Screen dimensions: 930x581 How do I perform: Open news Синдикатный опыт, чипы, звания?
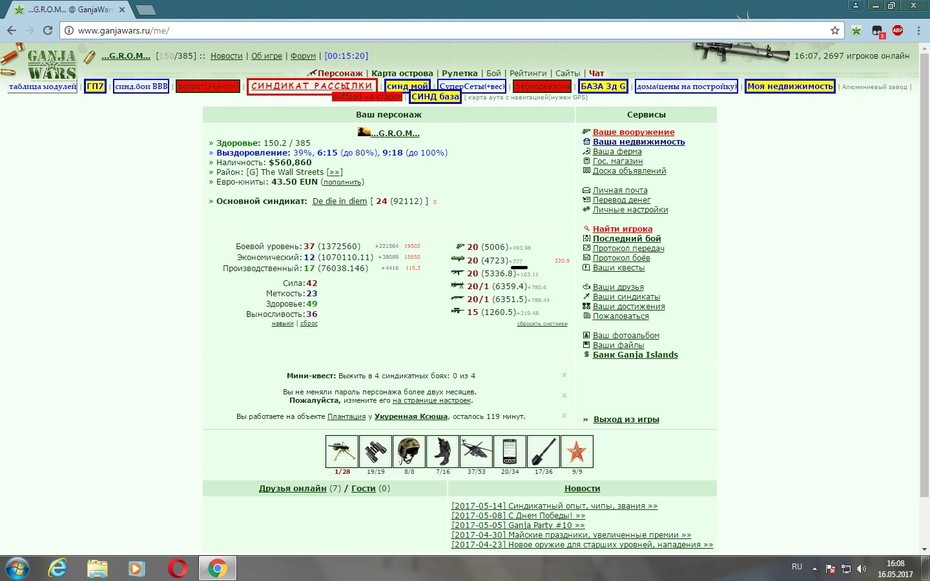(x=555, y=506)
